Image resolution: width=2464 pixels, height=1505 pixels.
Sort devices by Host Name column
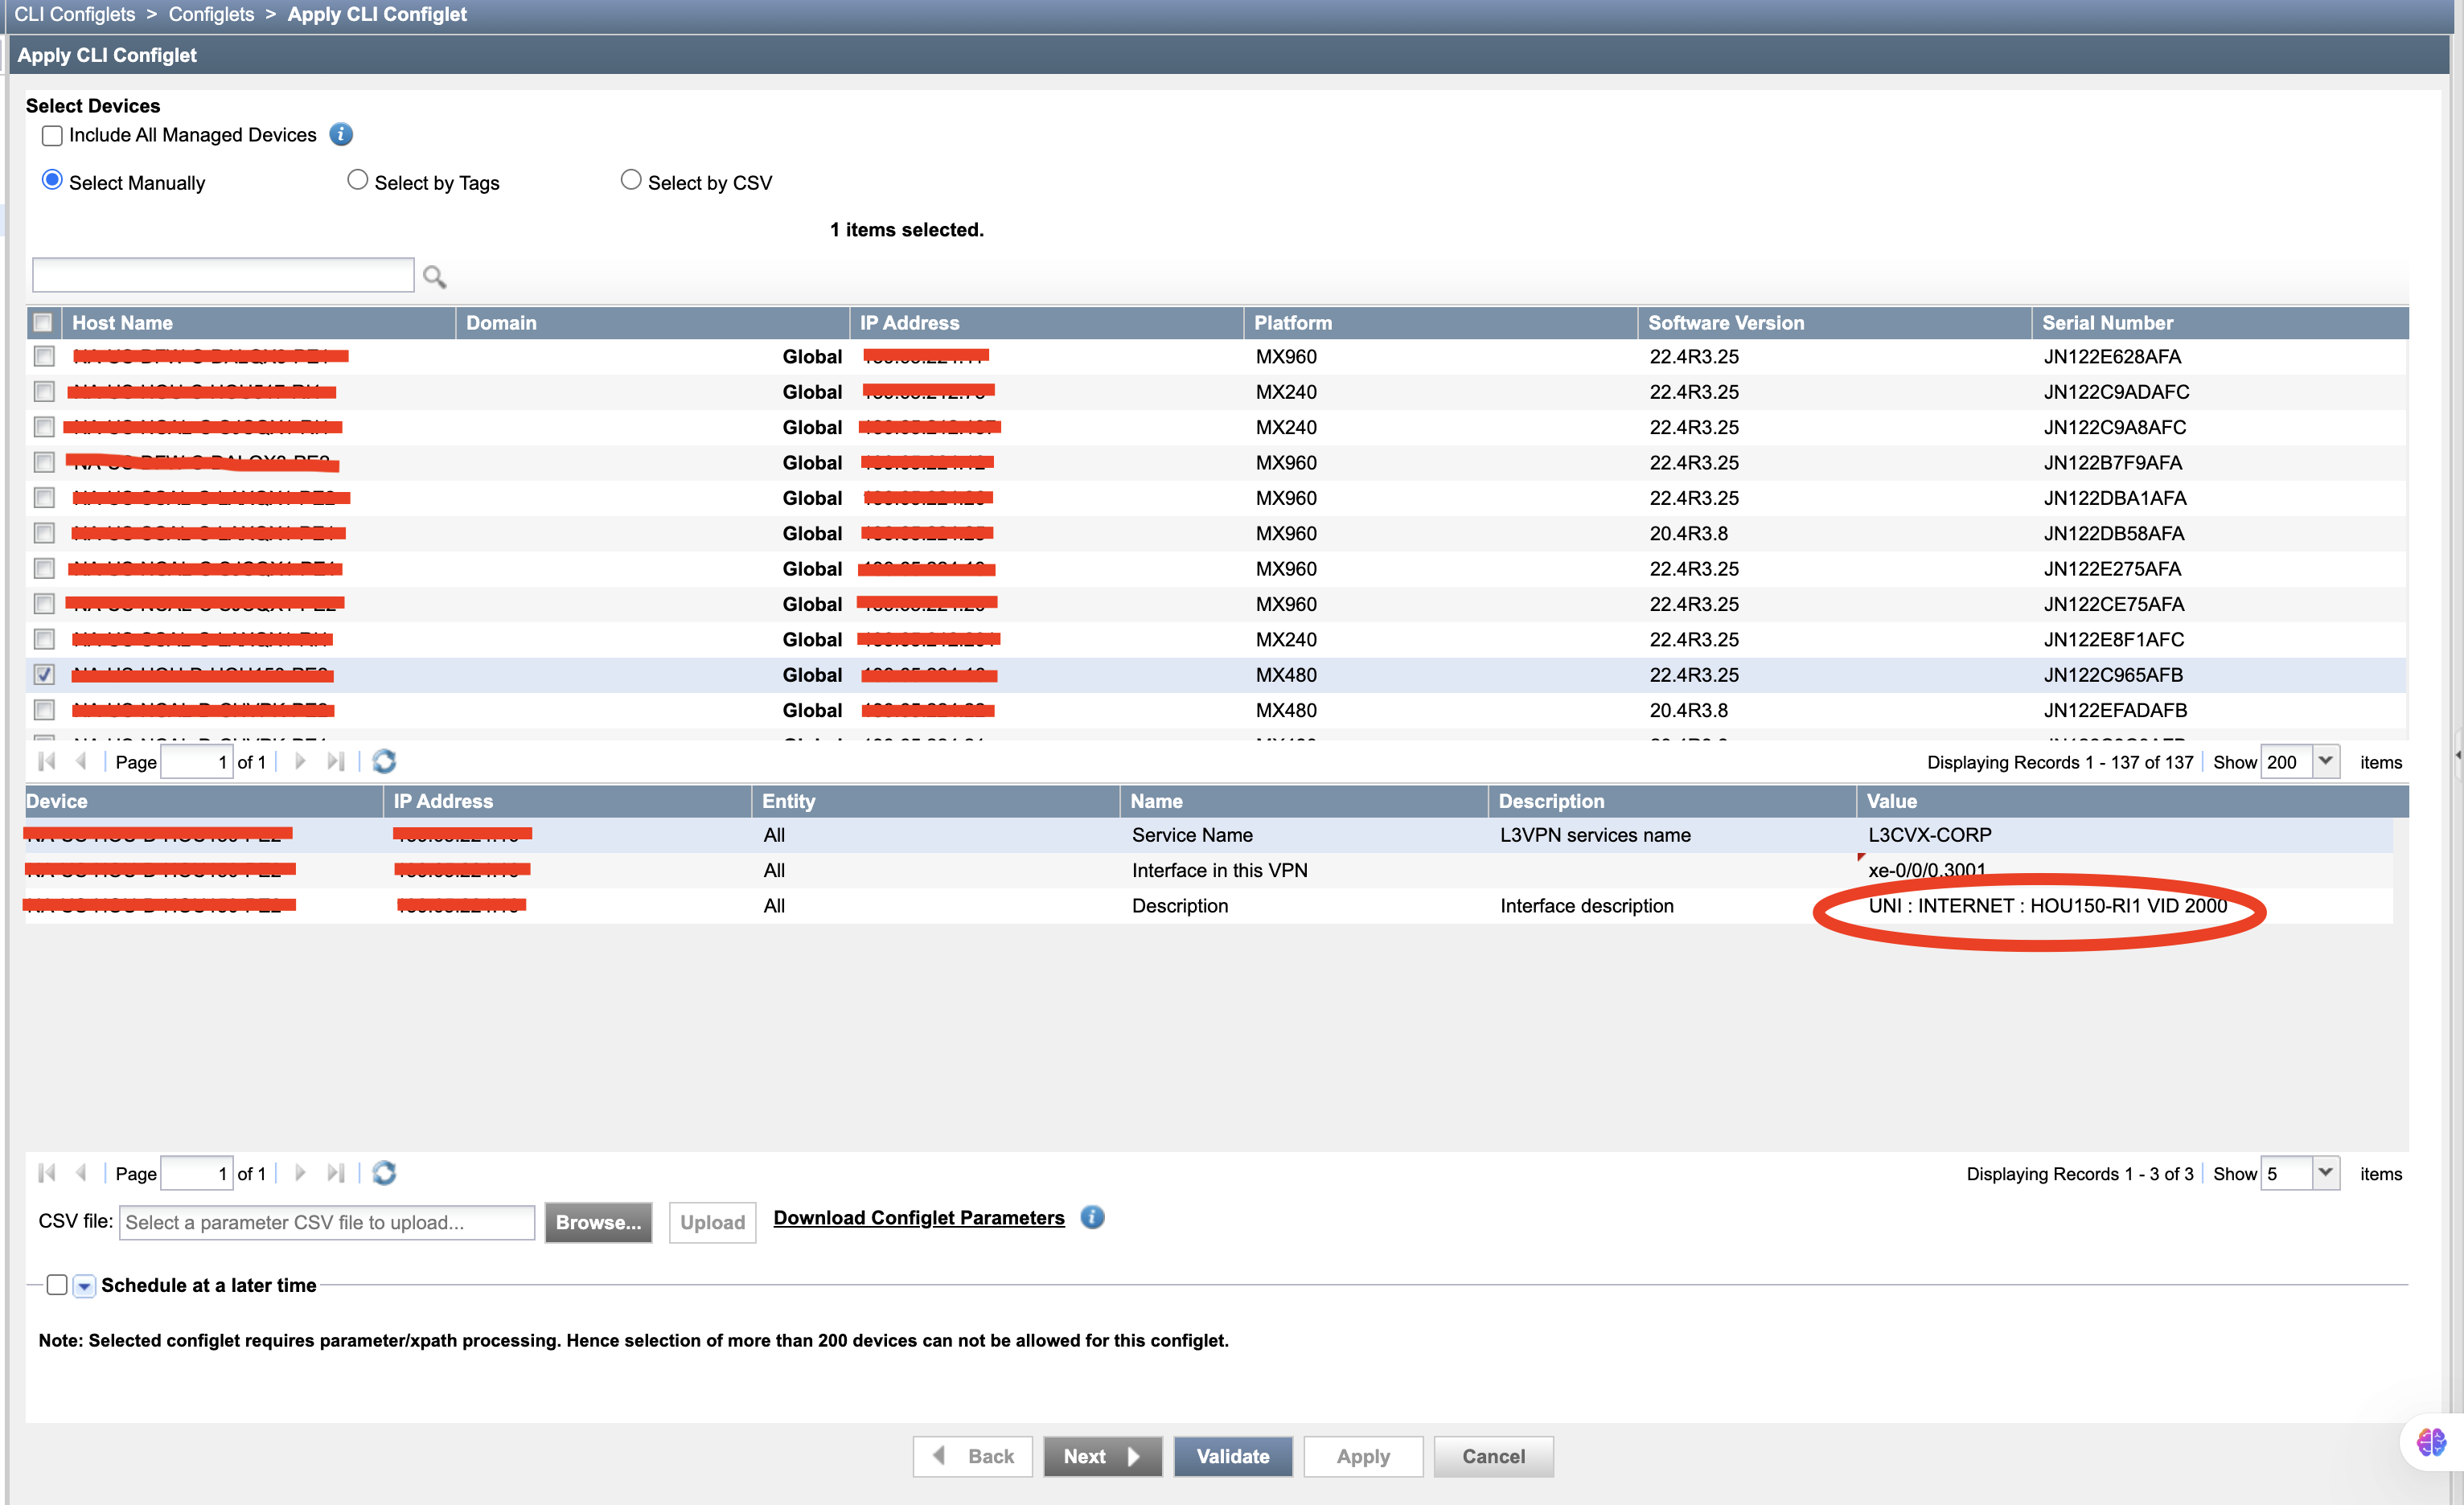tap(259, 322)
